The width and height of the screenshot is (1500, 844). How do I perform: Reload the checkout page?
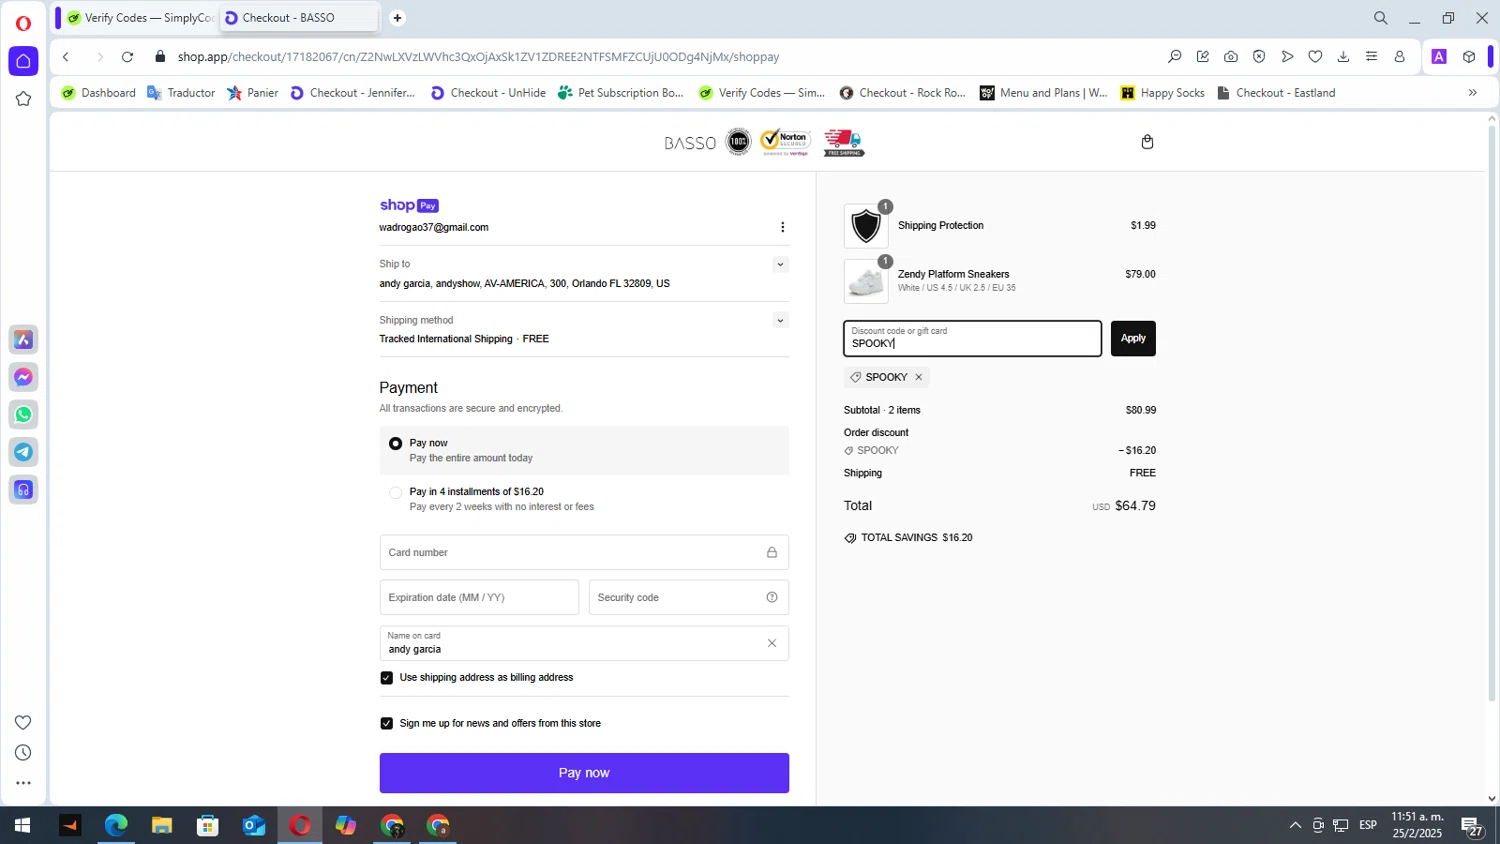pos(127,57)
